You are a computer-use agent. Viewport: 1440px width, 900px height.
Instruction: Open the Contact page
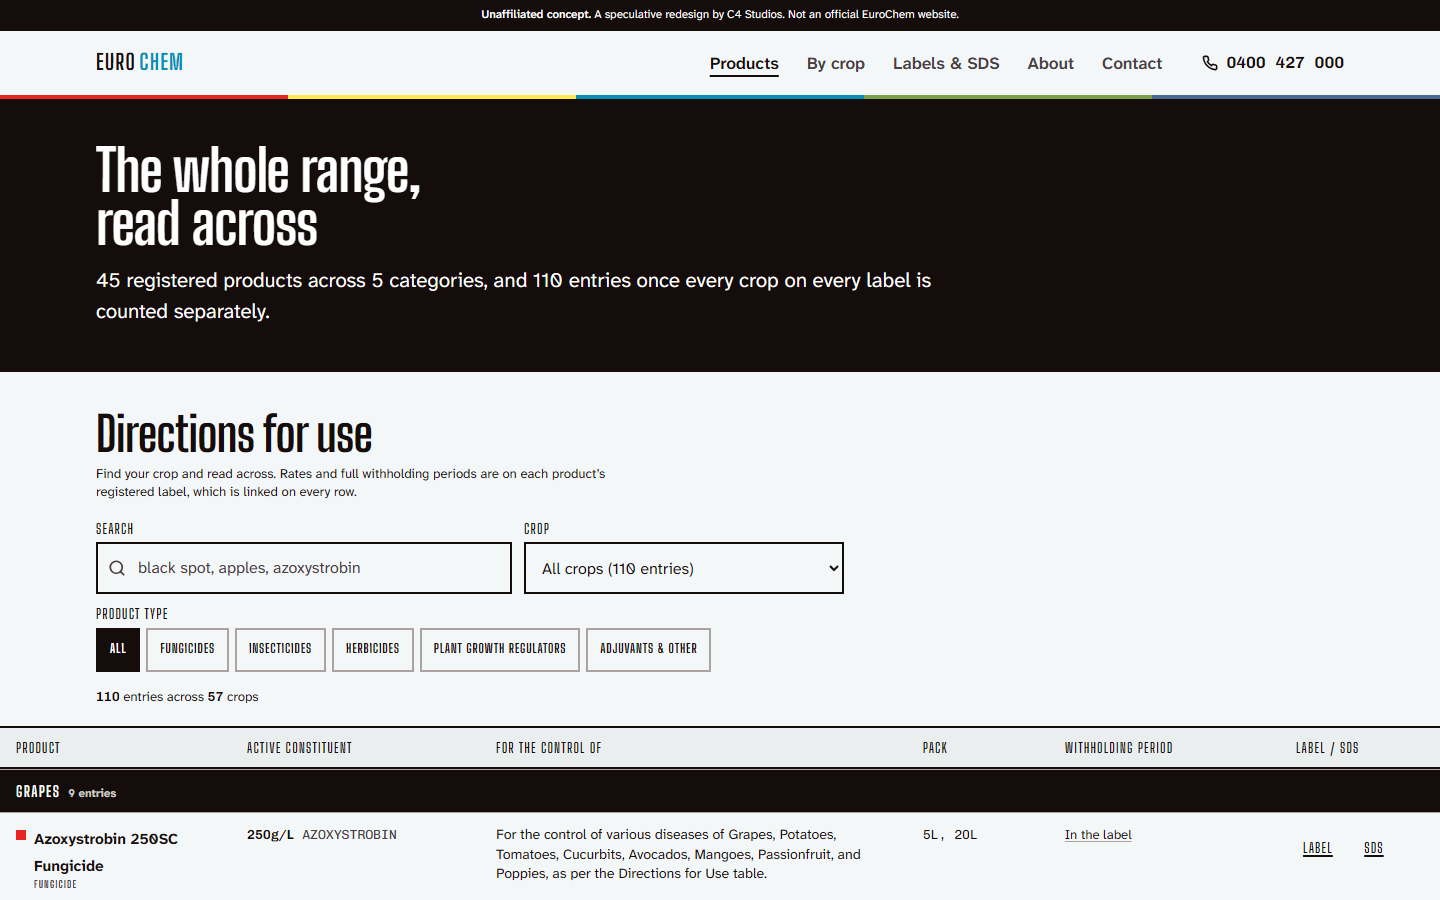1132,63
